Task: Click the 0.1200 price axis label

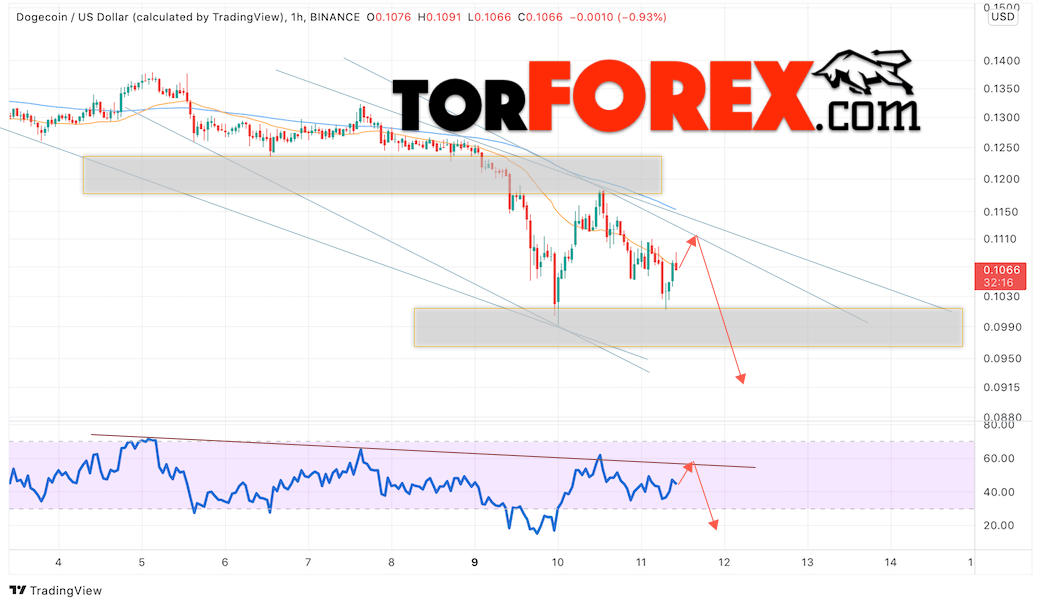Action: 1001,179
